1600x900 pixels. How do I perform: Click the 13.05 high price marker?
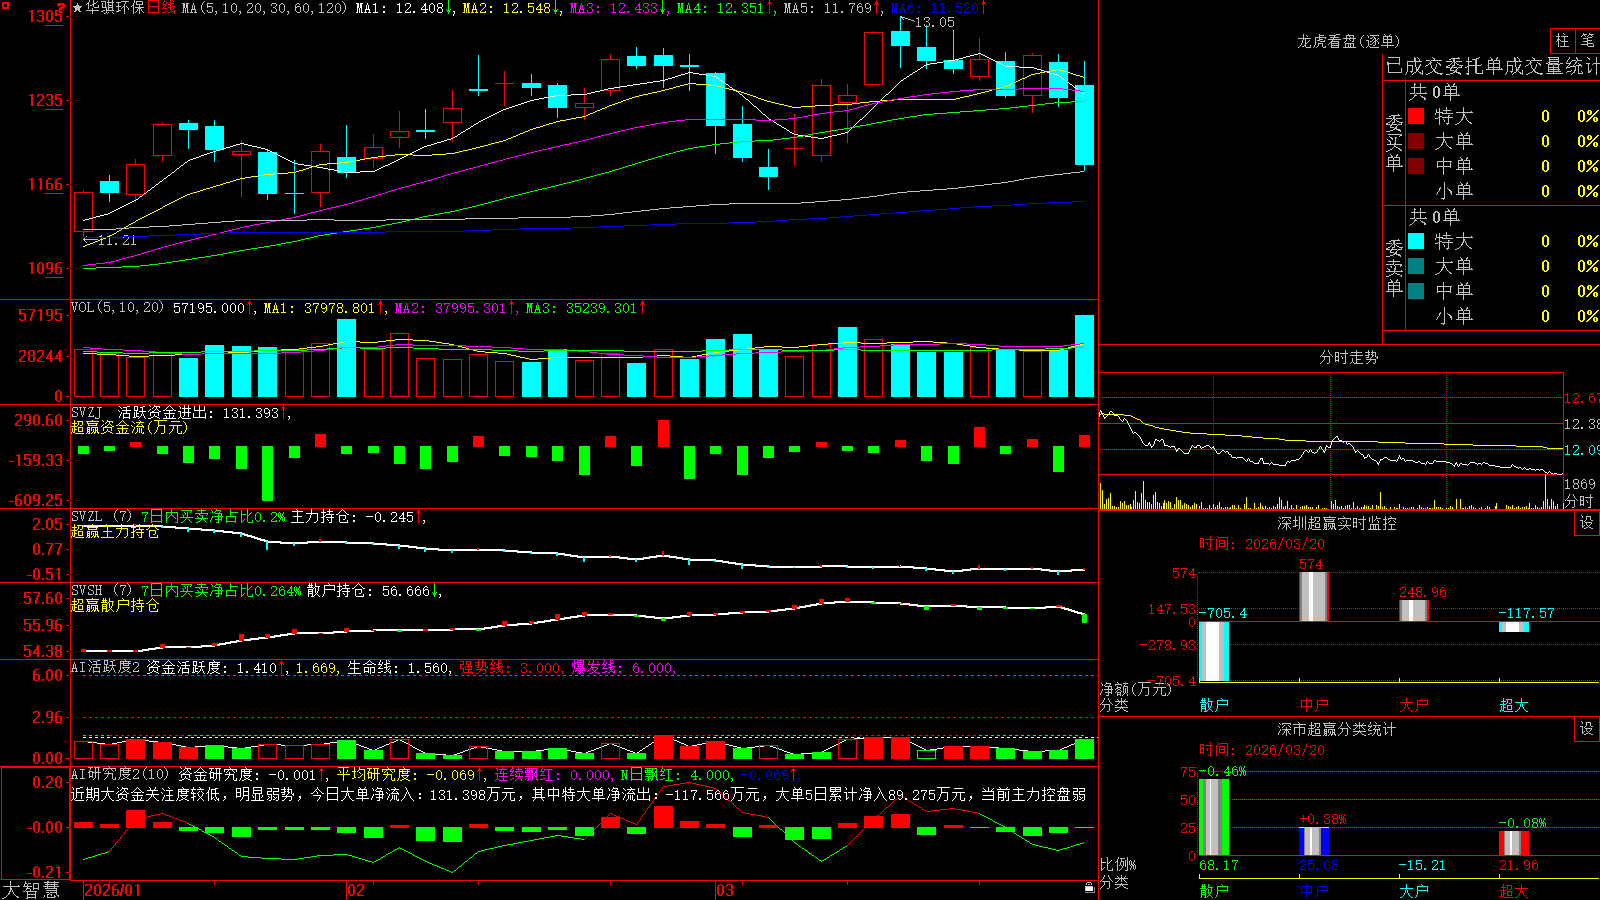(x=934, y=22)
